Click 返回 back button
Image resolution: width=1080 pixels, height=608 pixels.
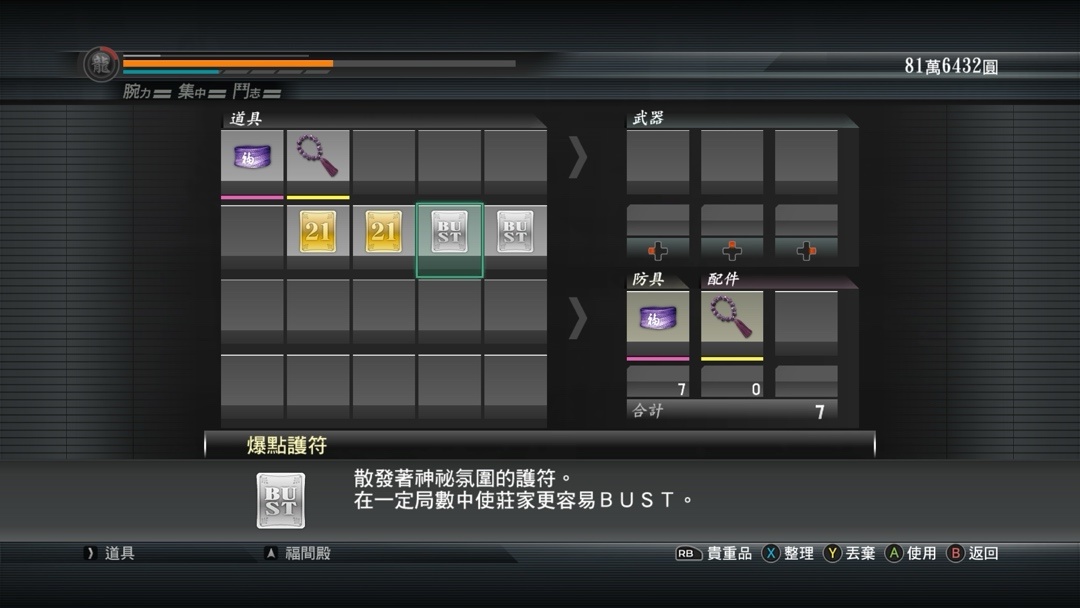tap(973, 553)
